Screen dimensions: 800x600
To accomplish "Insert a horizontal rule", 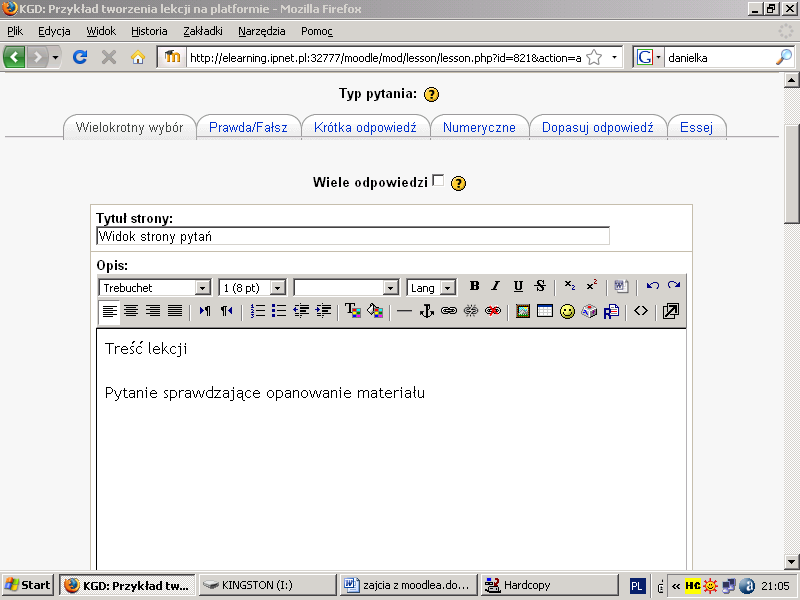I will tap(404, 311).
